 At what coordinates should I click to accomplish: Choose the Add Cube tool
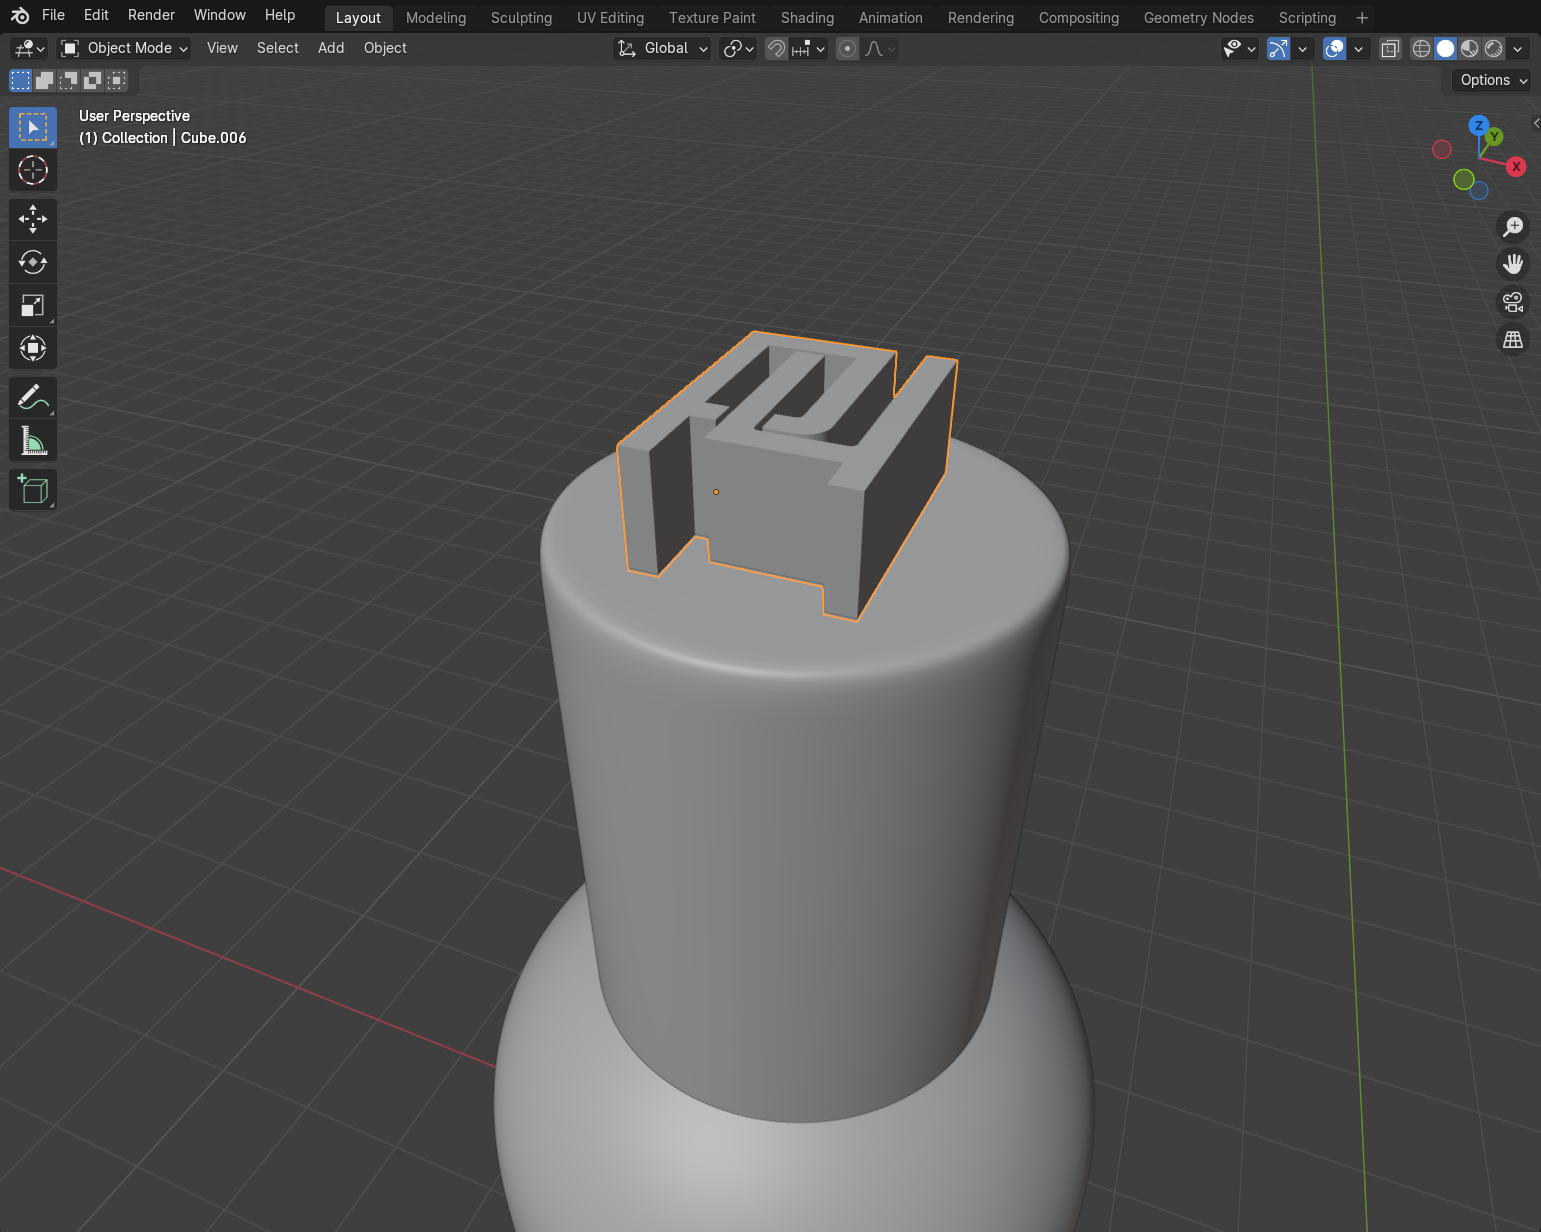coord(33,489)
